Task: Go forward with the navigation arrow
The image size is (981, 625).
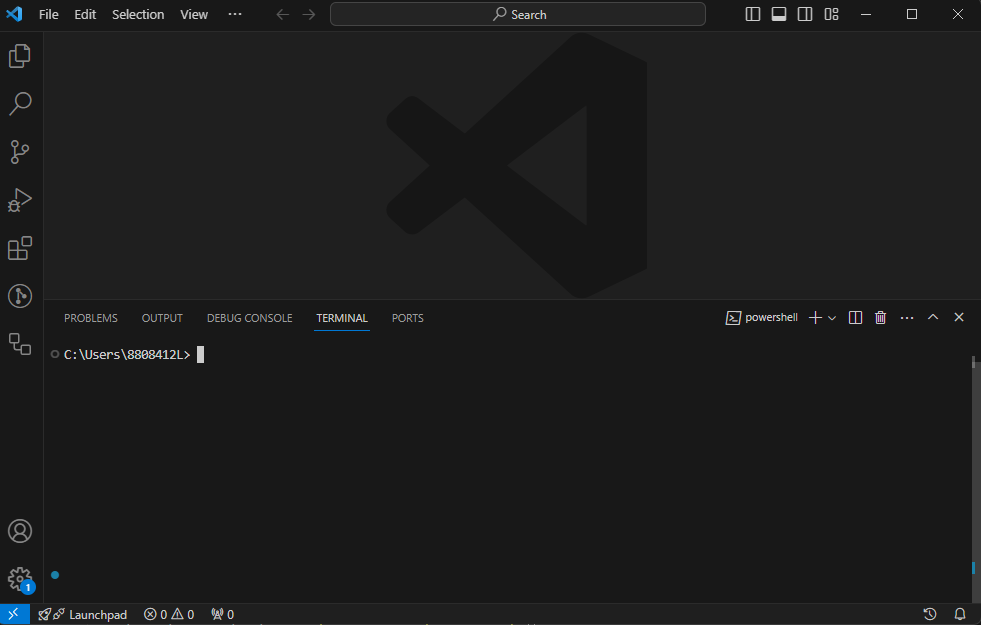Action: 309,14
